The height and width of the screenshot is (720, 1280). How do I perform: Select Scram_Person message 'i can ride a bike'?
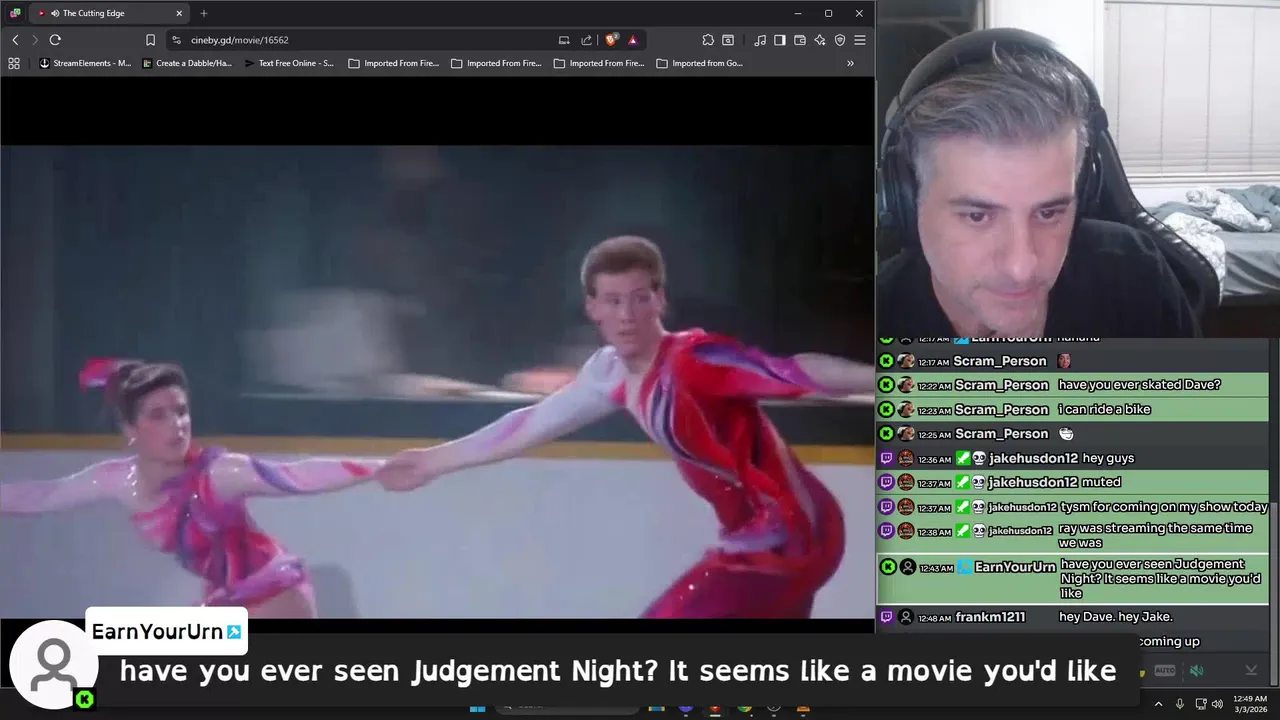click(1104, 409)
